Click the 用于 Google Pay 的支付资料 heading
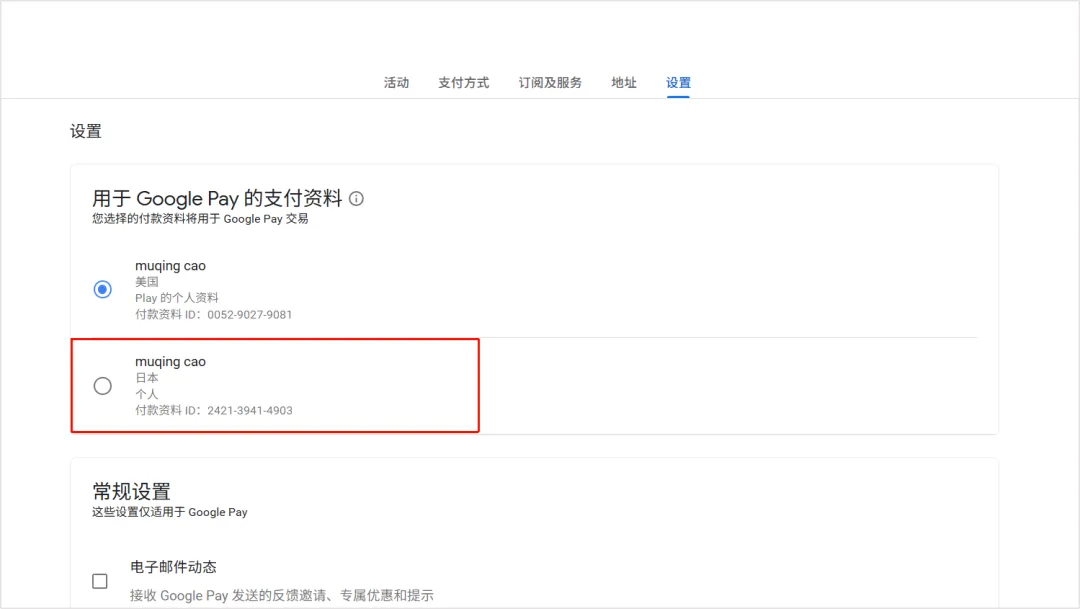 click(x=217, y=198)
